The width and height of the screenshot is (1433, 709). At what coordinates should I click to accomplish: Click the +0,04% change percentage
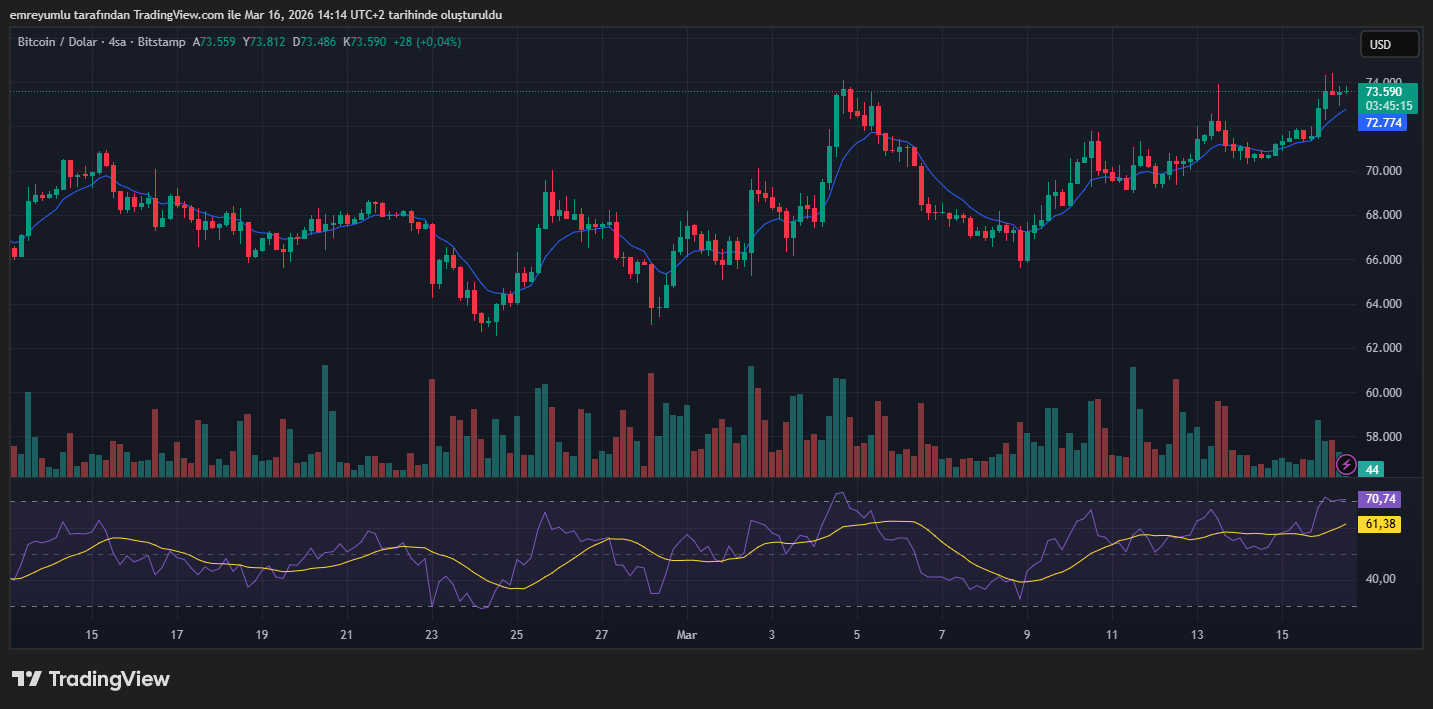437,42
